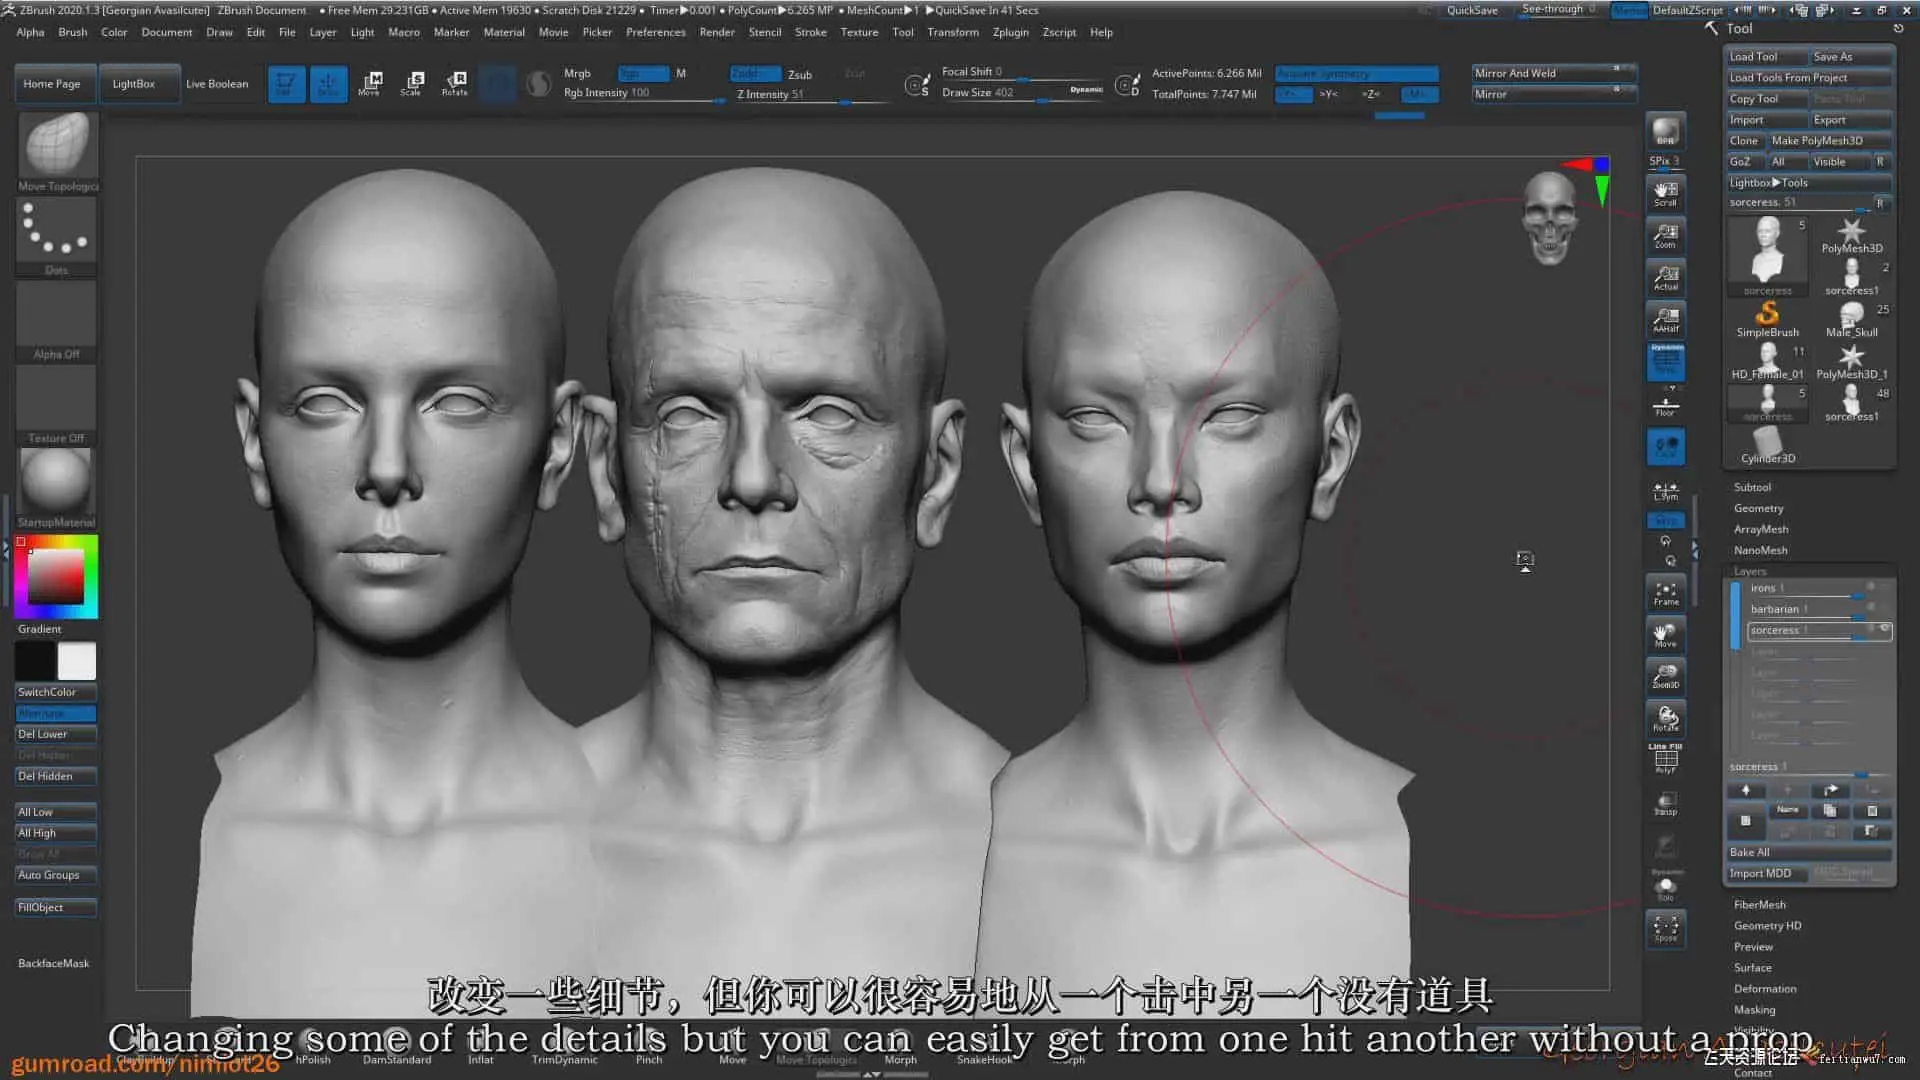Screen dimensions: 1920x1080
Task: Toggle PolyF line fill display
Action: coord(1665,760)
